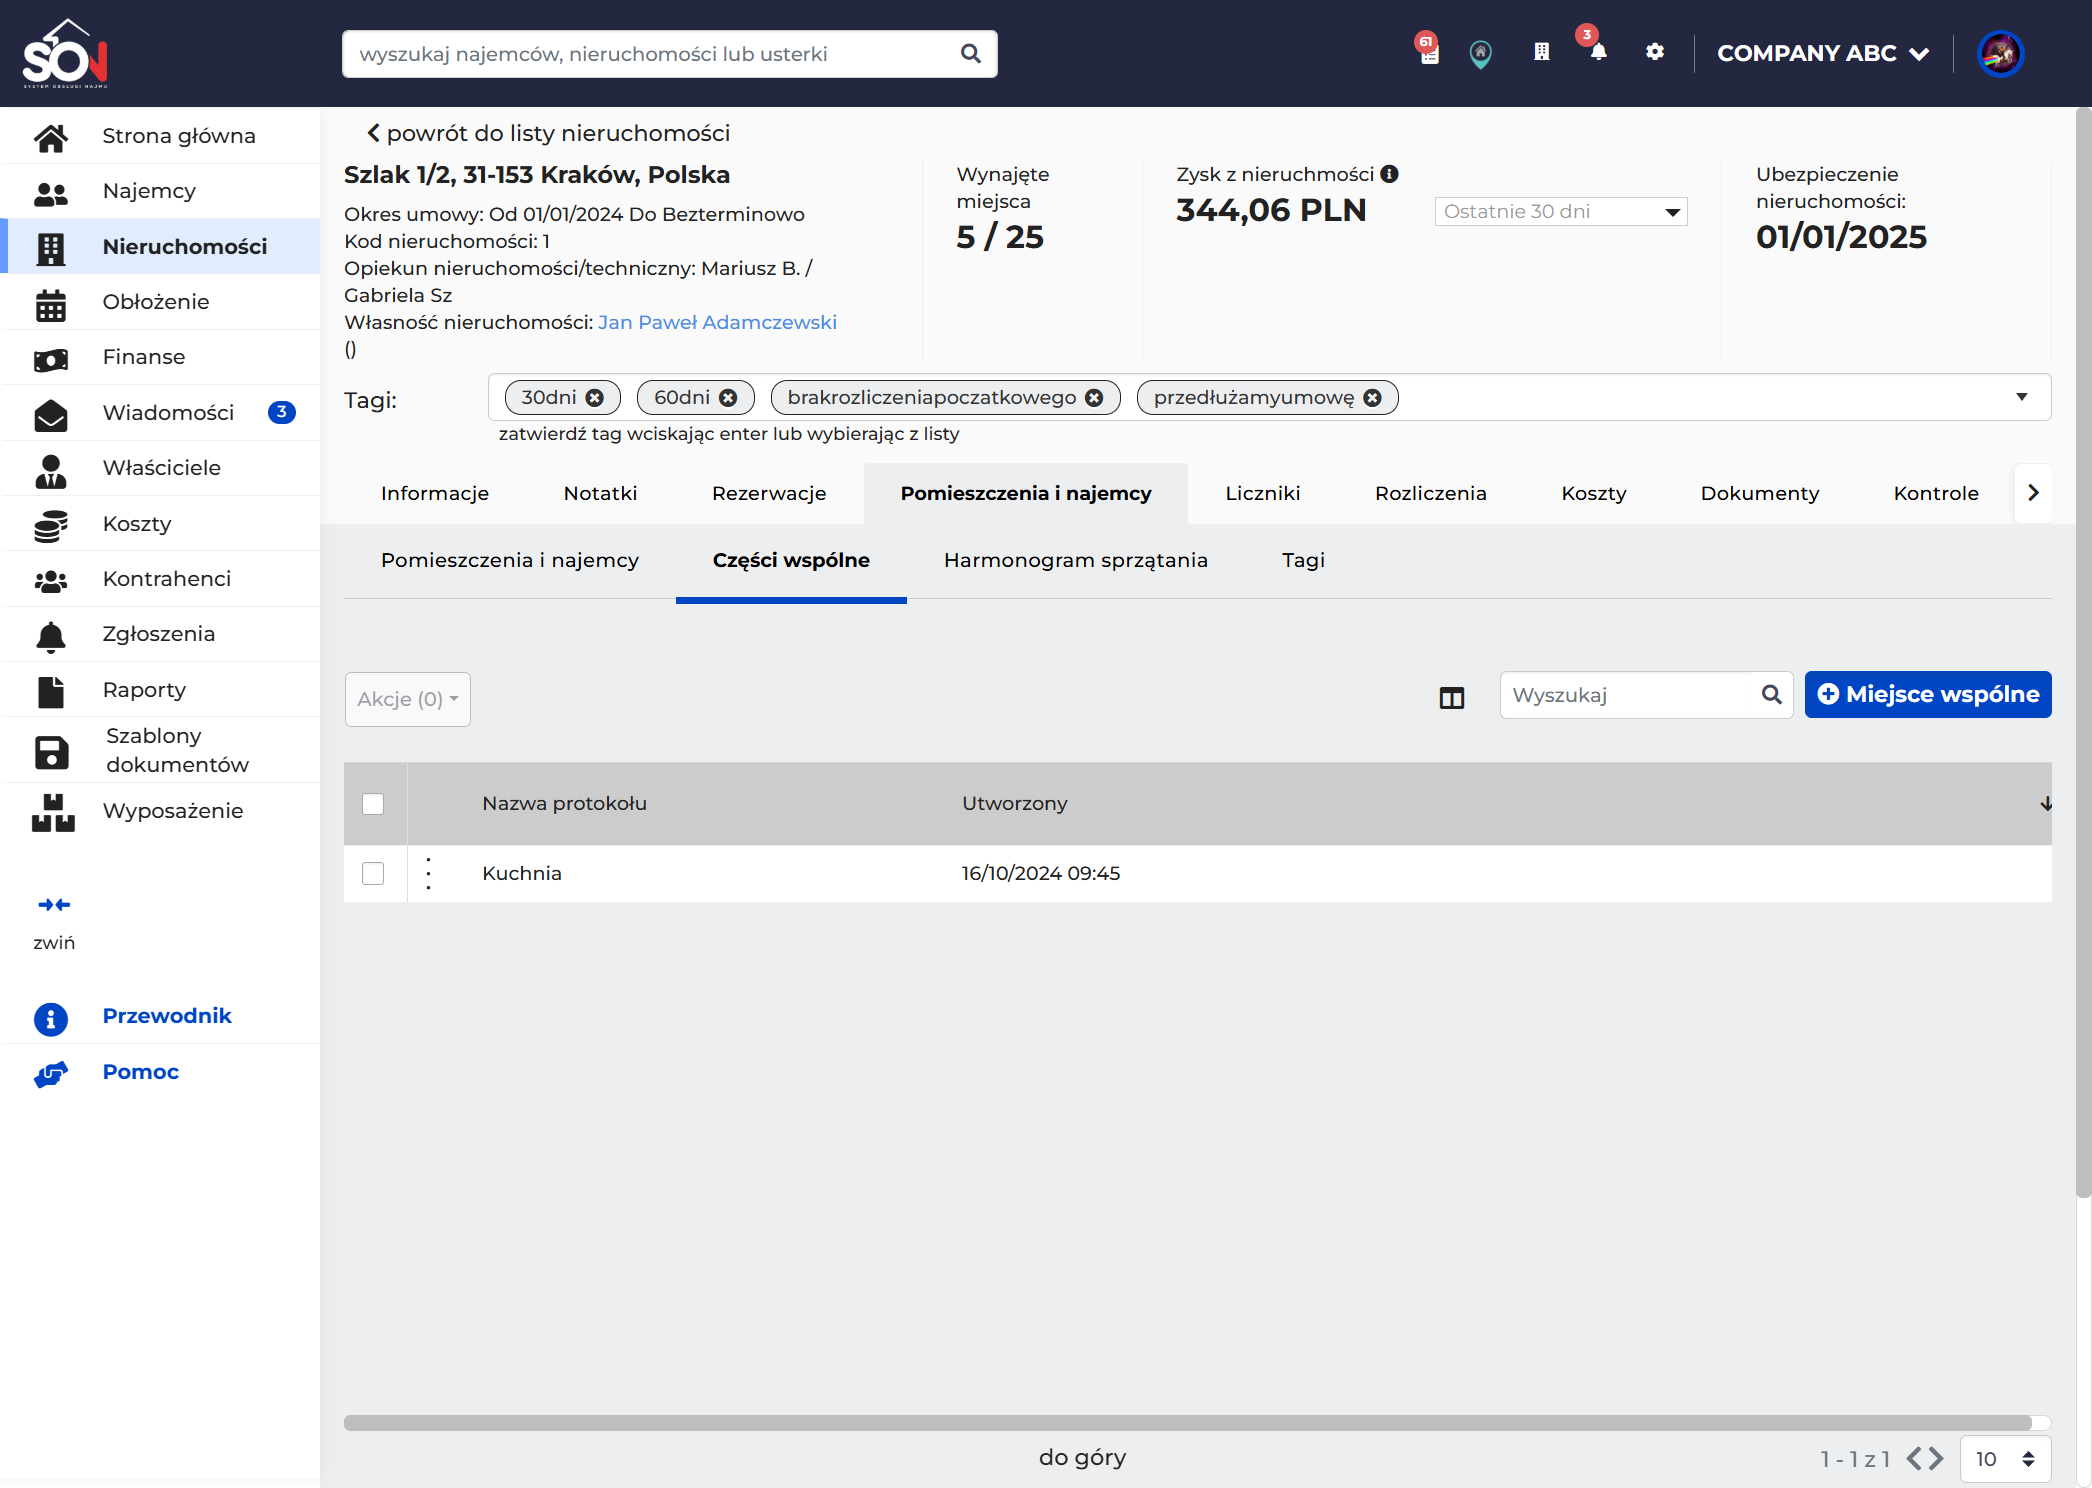Switch to the Dokumenty tab
The height and width of the screenshot is (1488, 2092).
[x=1760, y=493]
